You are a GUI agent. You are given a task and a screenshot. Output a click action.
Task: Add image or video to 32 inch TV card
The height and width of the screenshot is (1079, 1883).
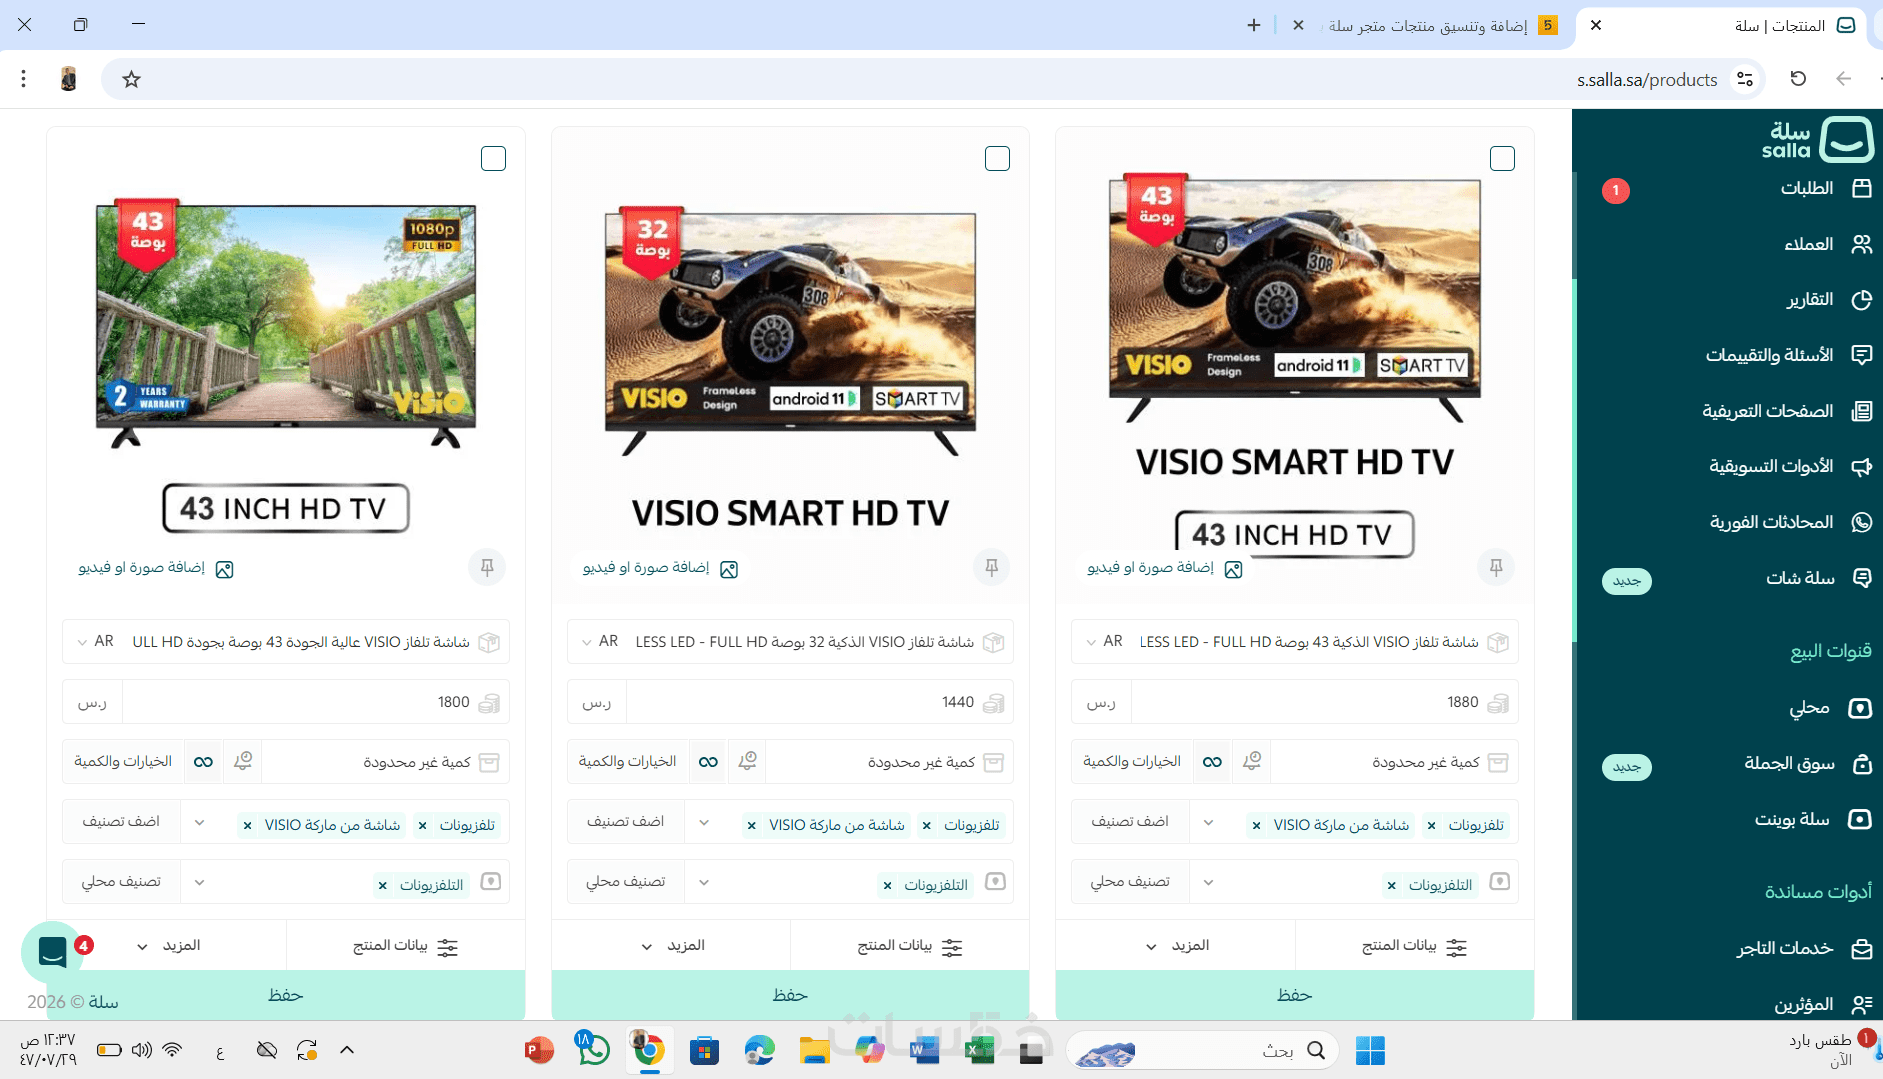[x=660, y=568]
